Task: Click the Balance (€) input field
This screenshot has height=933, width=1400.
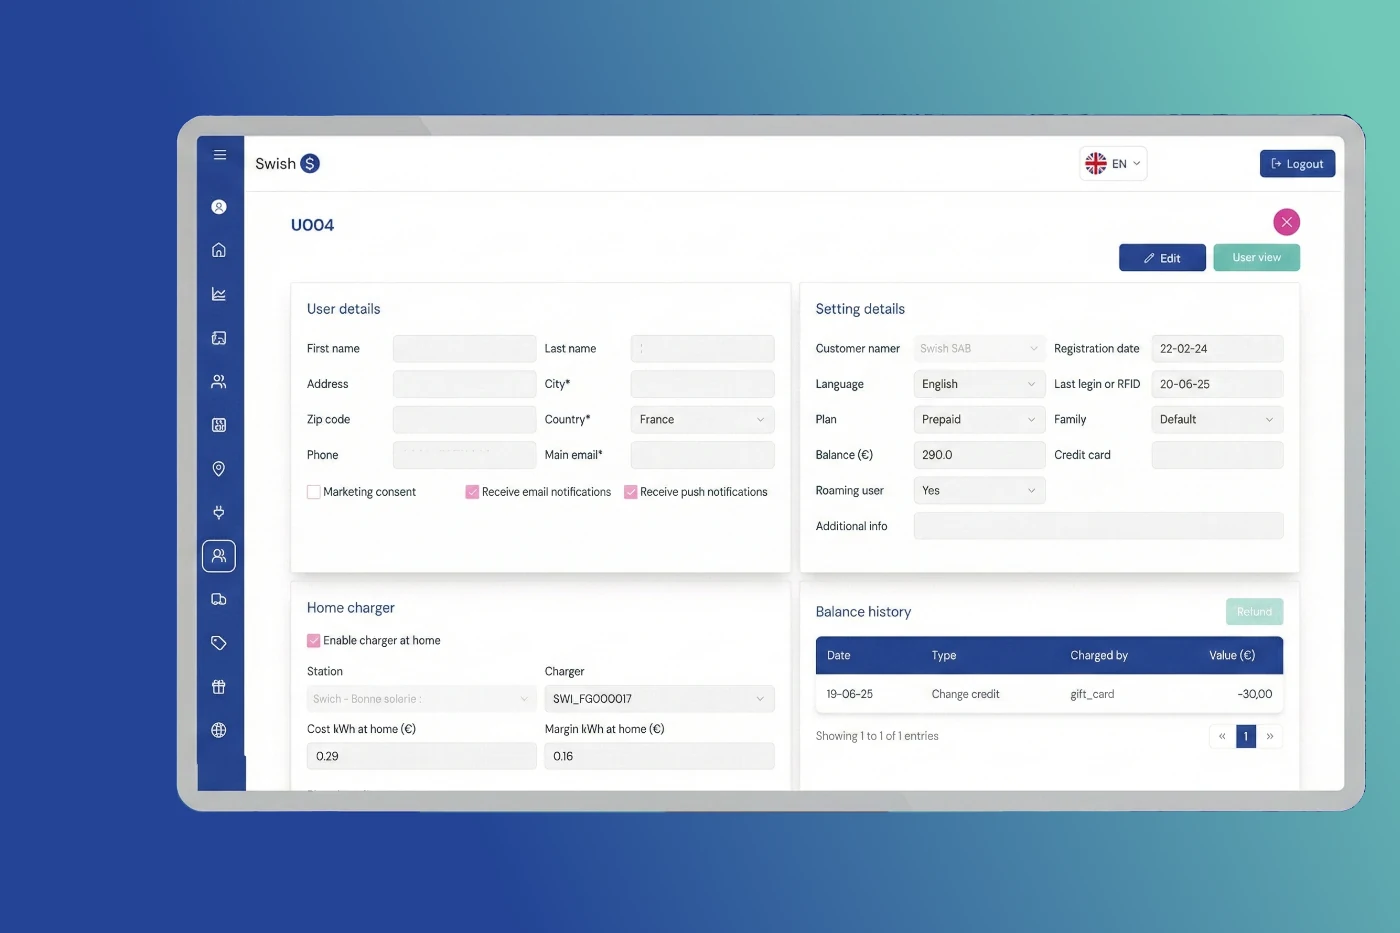Action: click(x=978, y=455)
